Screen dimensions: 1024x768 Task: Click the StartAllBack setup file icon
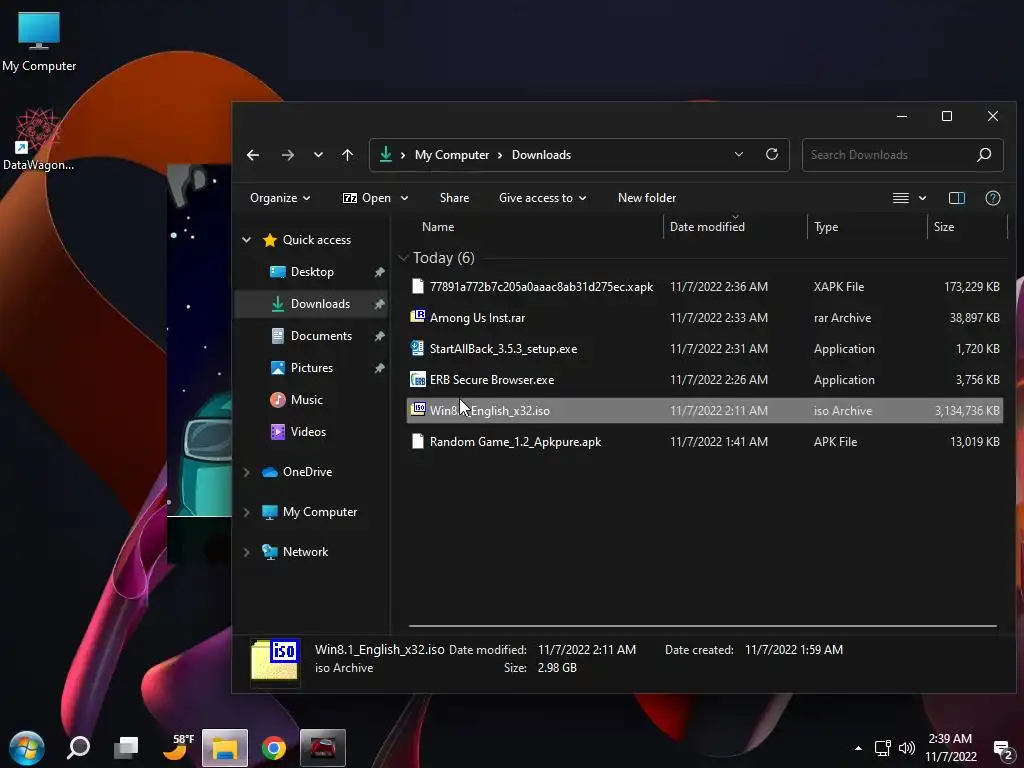pos(417,348)
